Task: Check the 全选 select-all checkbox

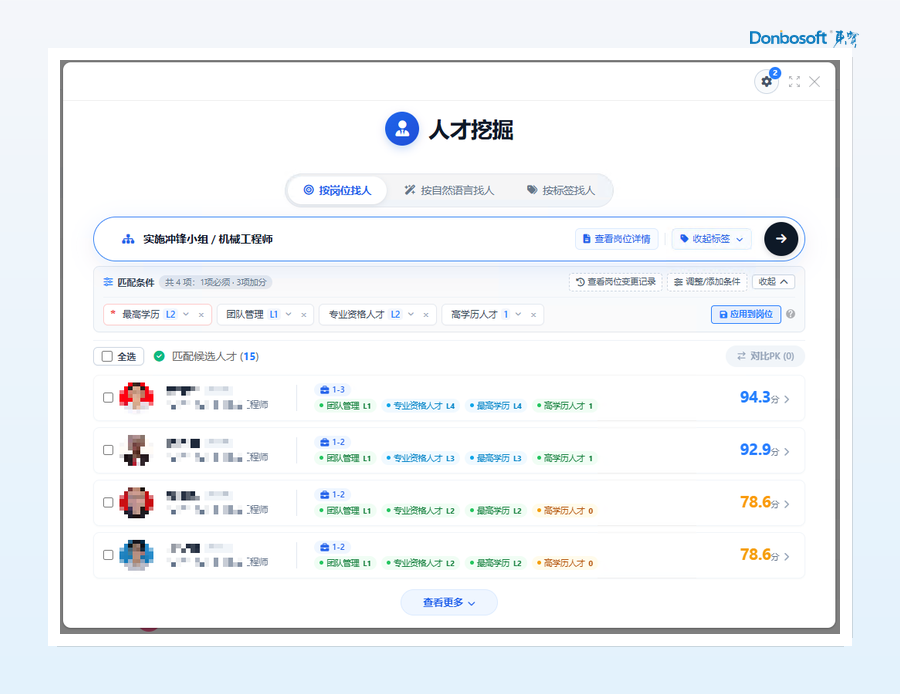Action: pos(107,356)
